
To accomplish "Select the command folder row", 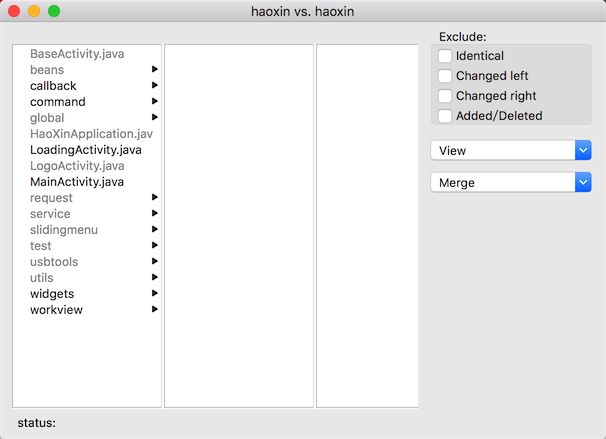I will (87, 102).
